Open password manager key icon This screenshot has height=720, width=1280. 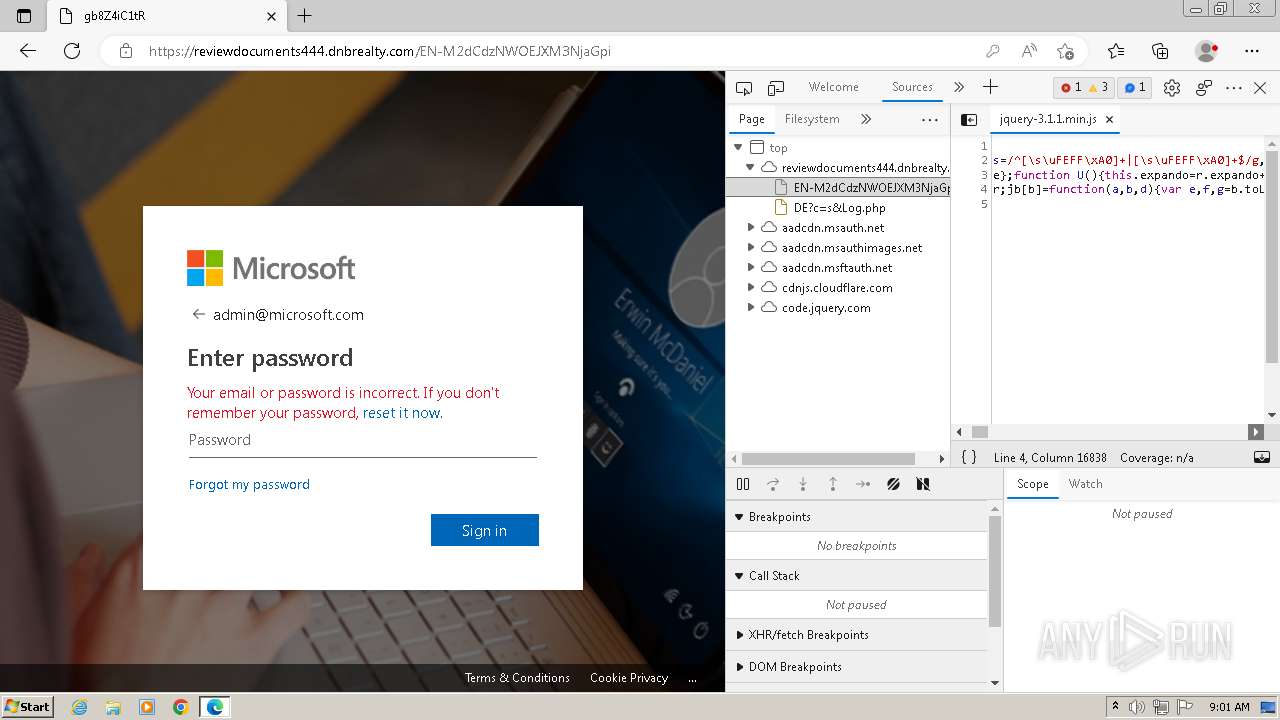[992, 51]
